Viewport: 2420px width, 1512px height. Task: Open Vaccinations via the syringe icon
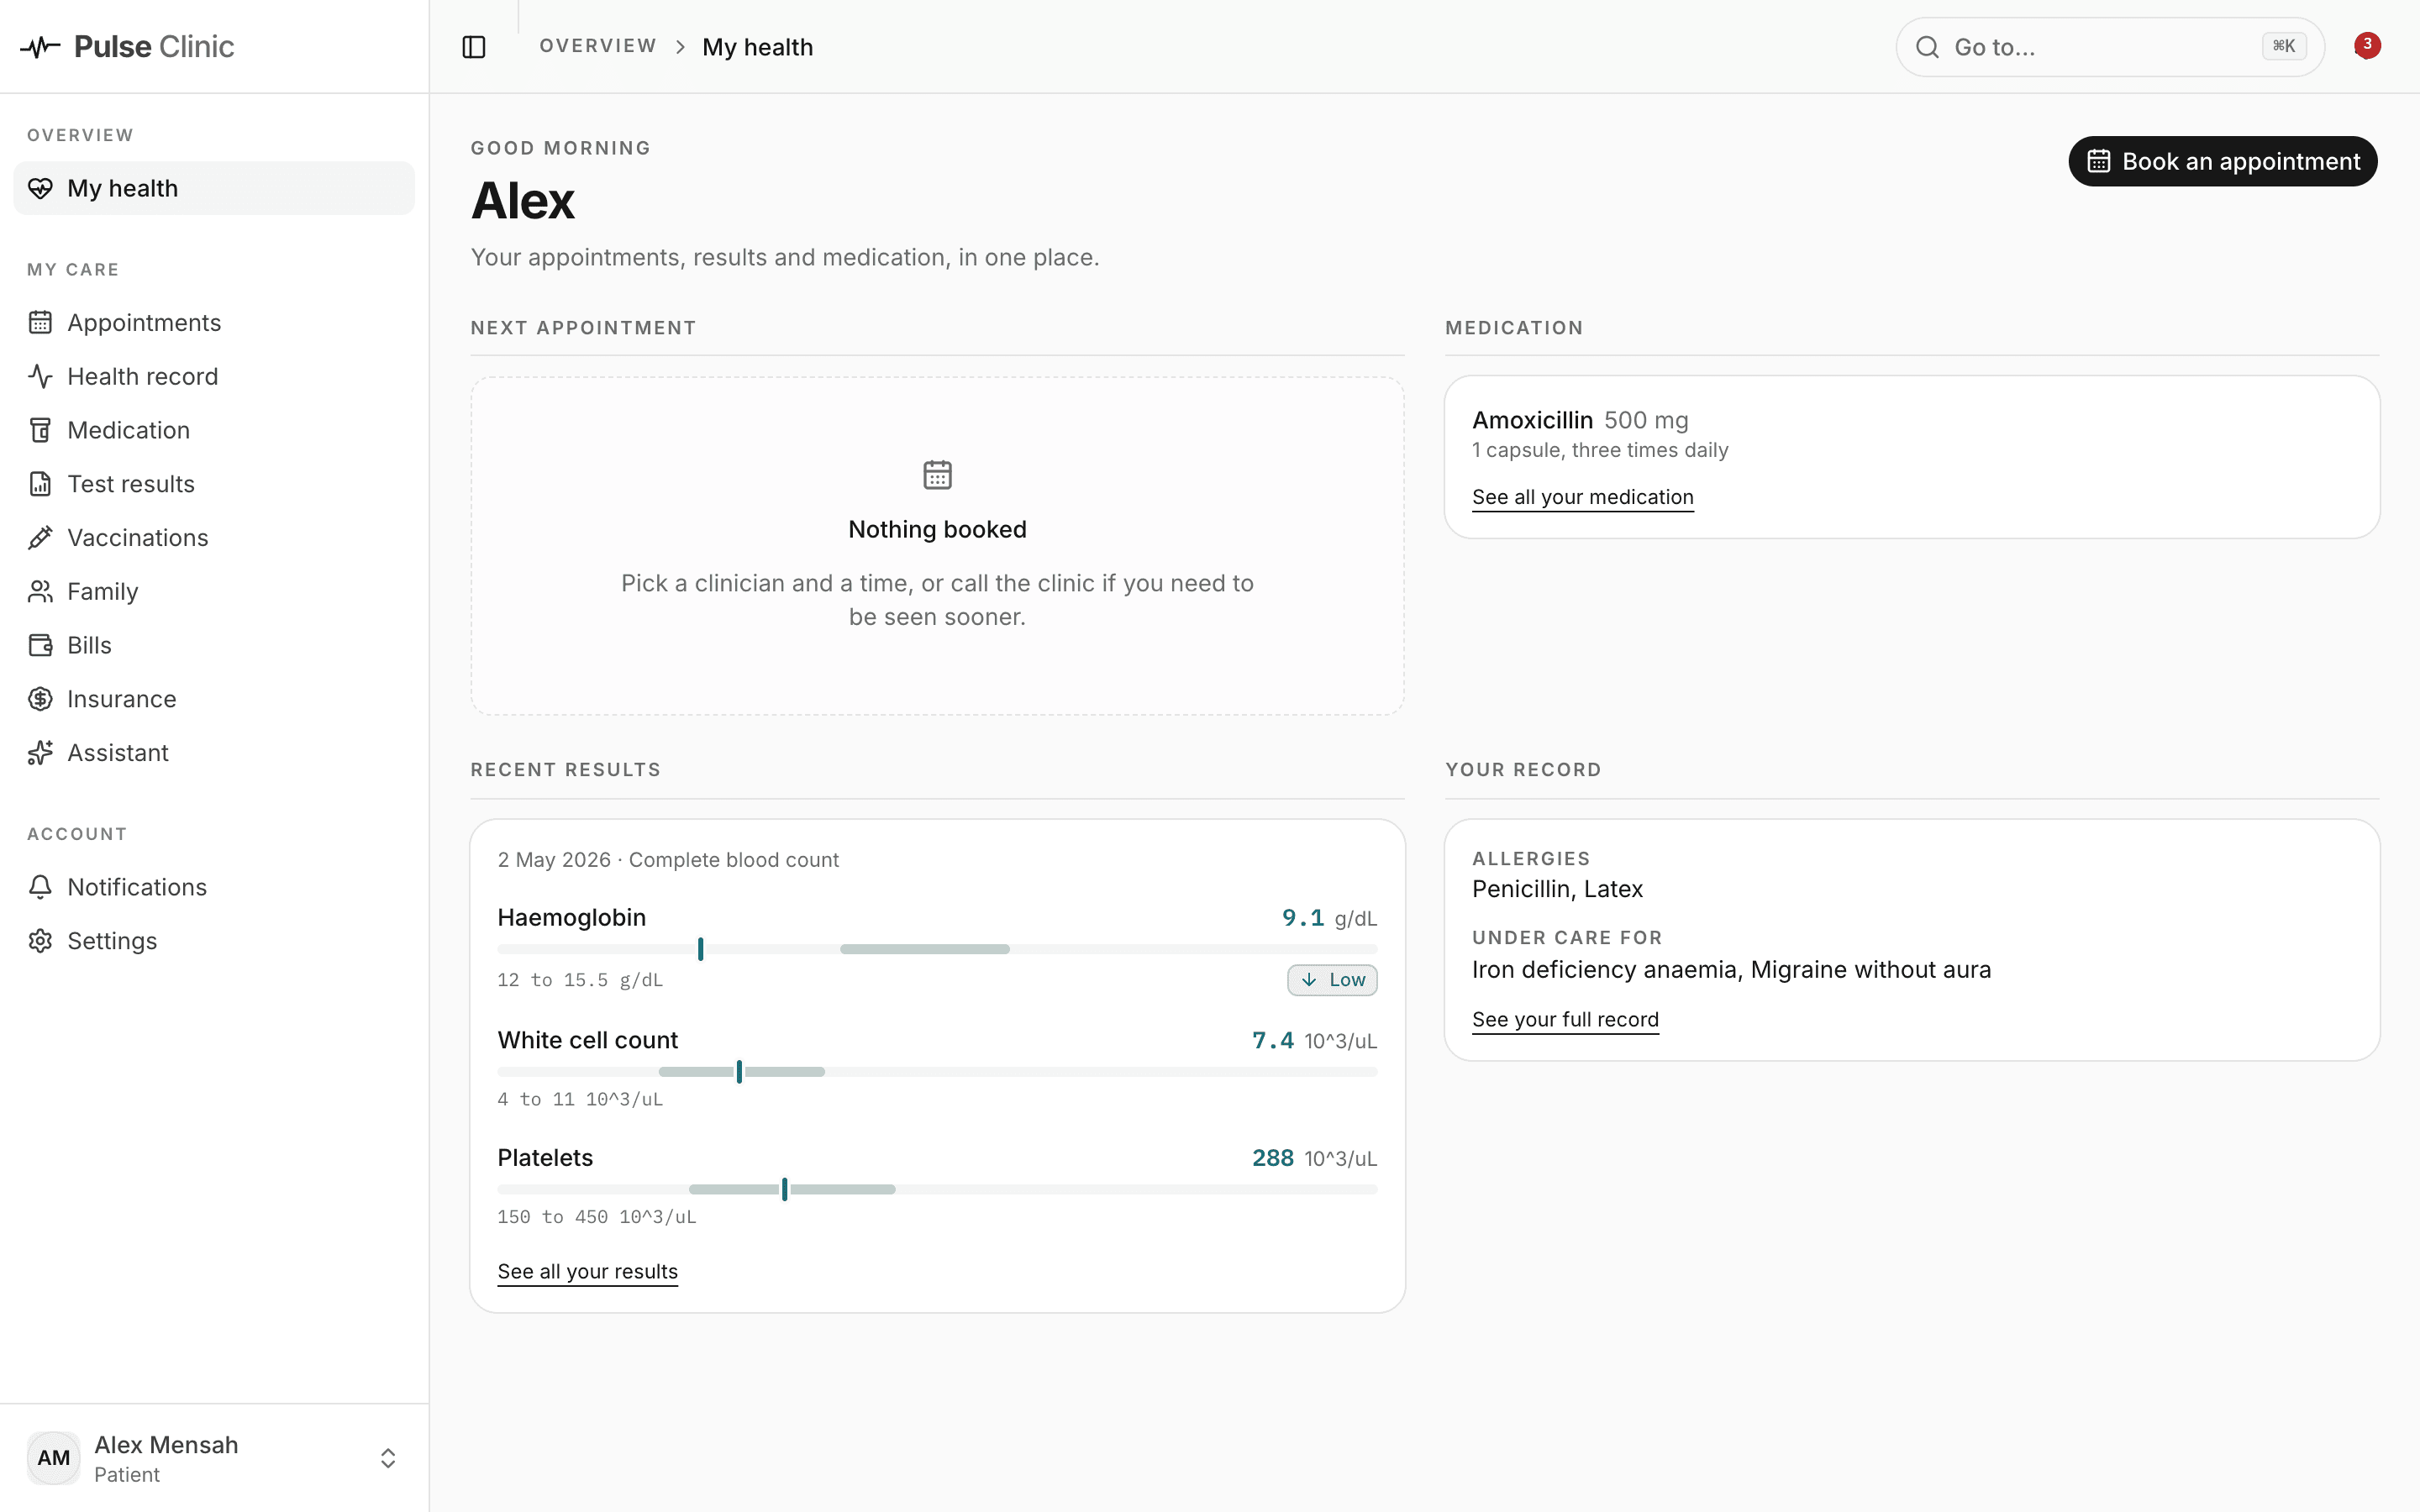(40, 538)
